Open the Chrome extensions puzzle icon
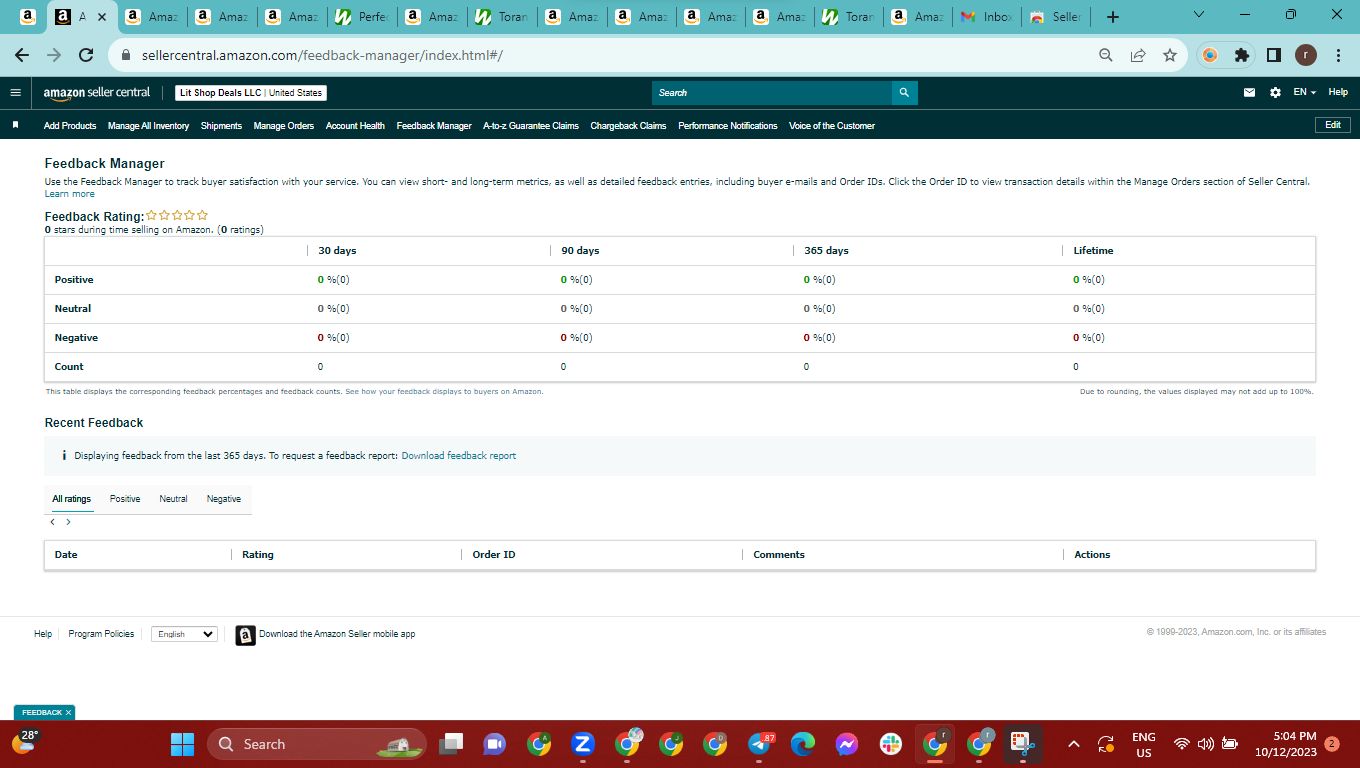1360x768 pixels. coord(1242,55)
